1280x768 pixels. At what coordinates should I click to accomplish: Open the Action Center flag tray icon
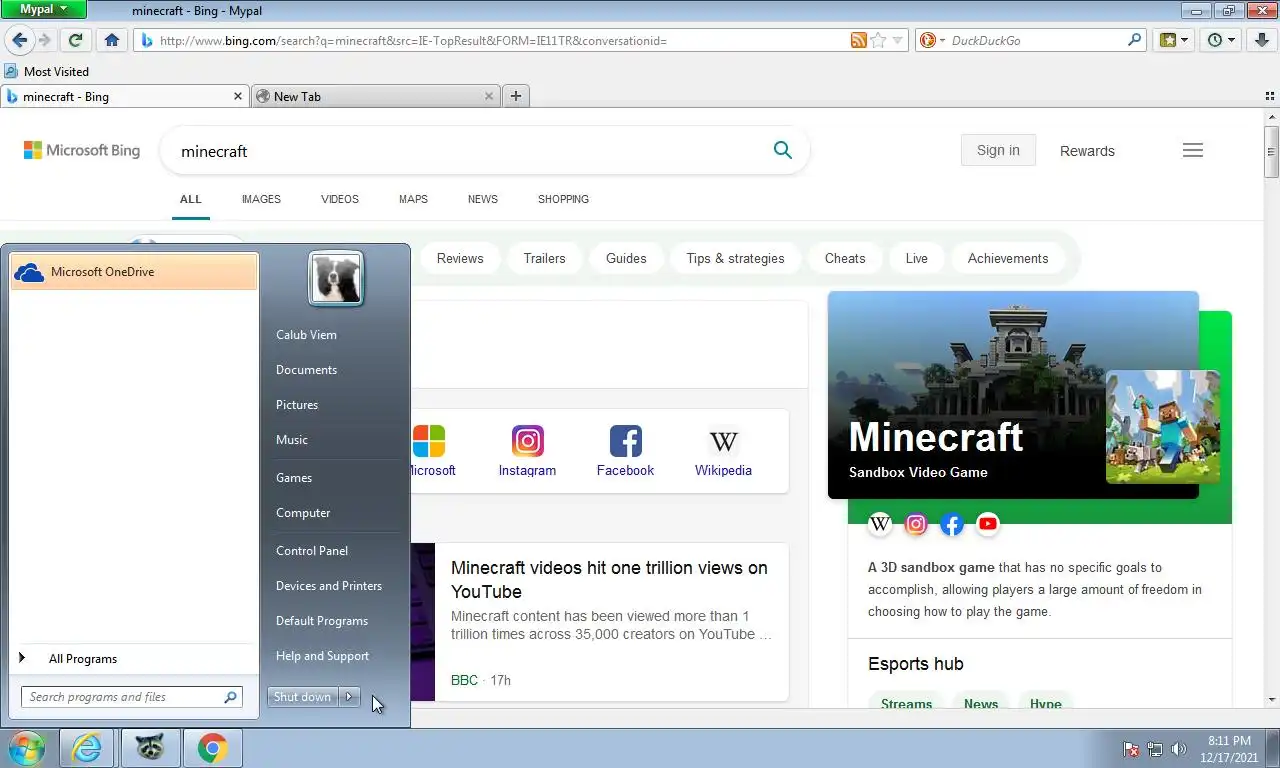tap(1131, 748)
